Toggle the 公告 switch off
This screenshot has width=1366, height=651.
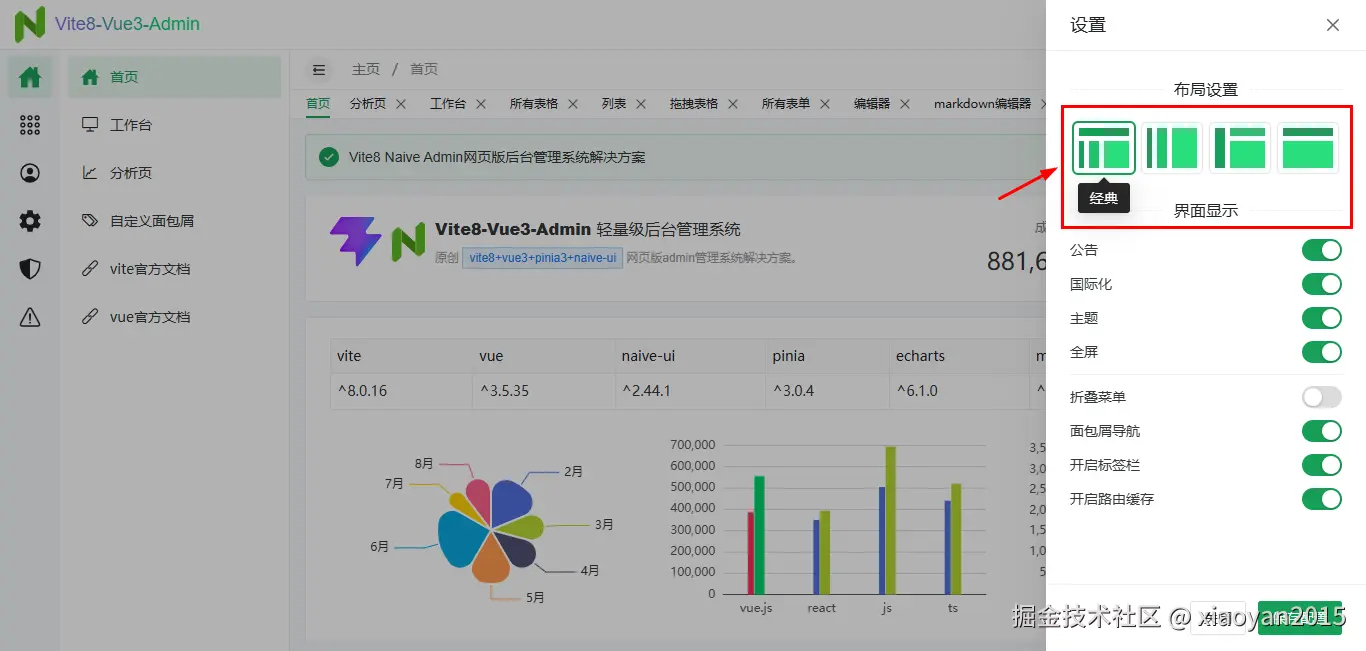(x=1321, y=250)
